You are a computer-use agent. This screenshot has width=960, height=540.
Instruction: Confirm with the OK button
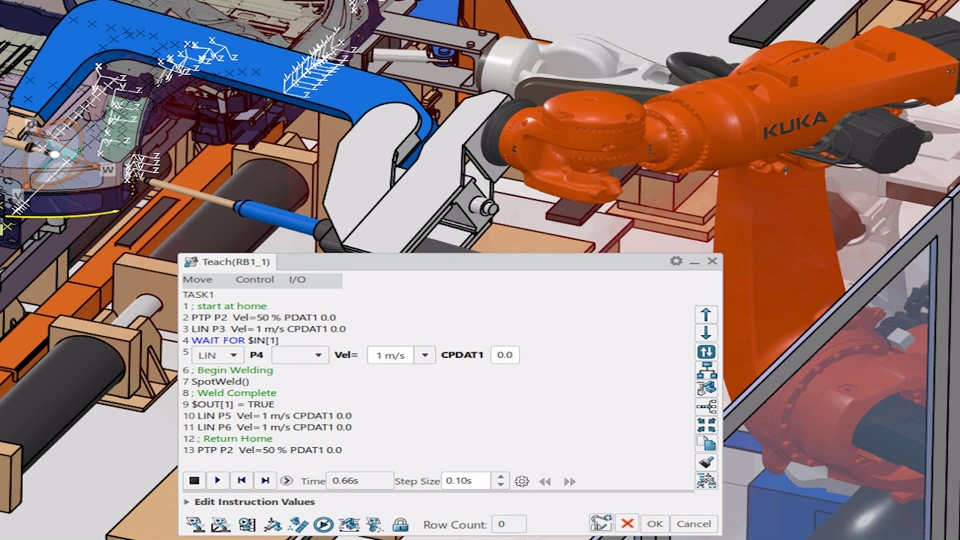pos(654,523)
